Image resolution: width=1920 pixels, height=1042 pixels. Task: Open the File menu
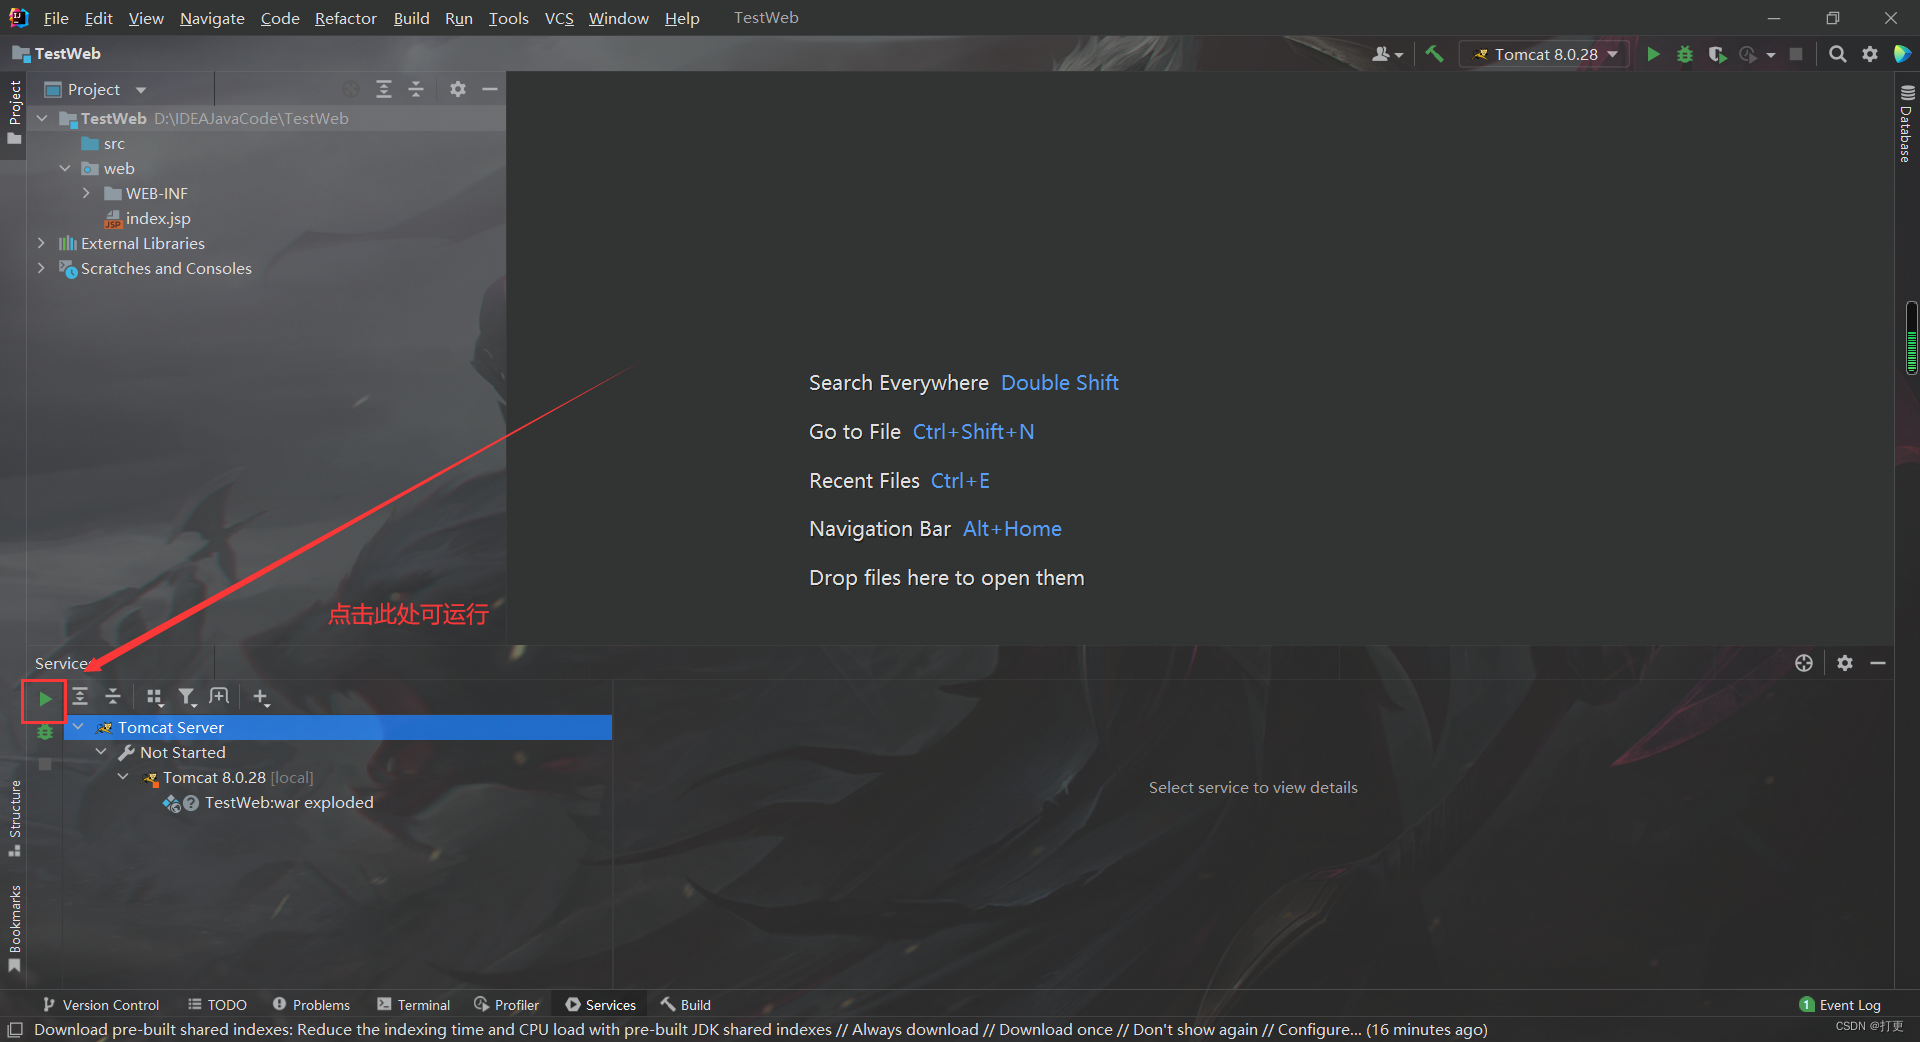56,18
